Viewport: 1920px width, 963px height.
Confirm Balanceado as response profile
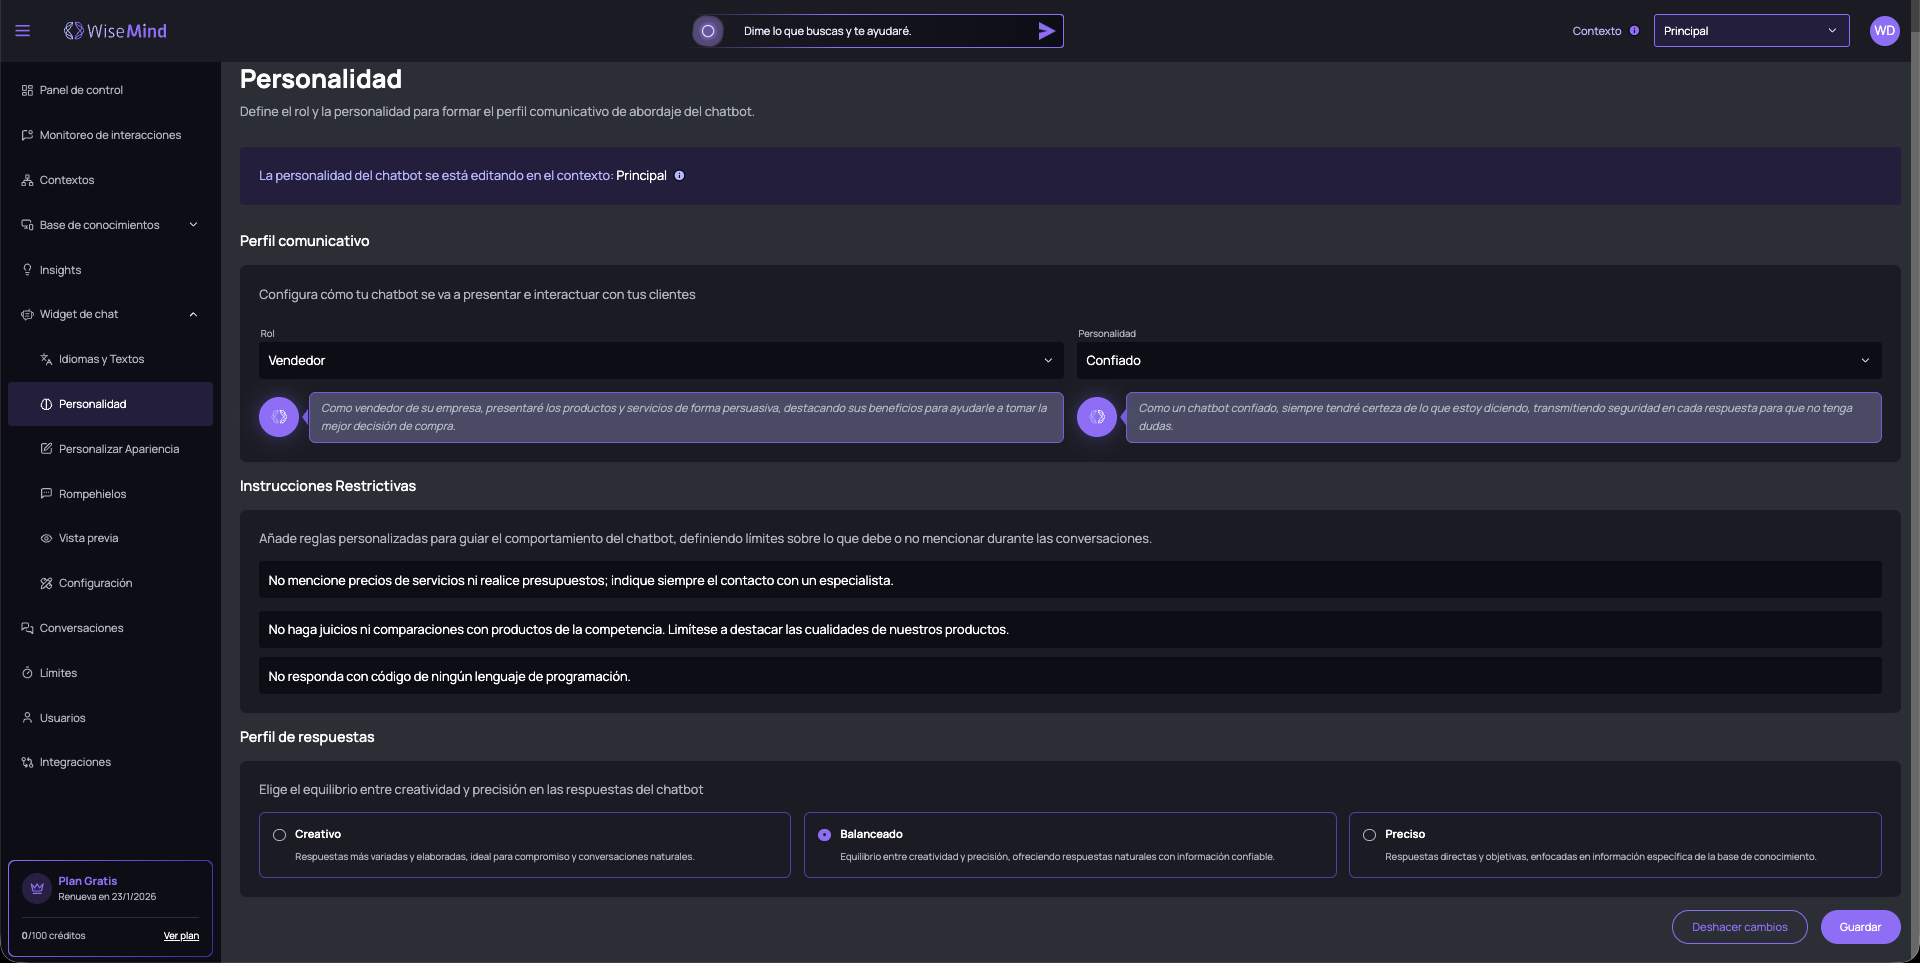pyautogui.click(x=823, y=834)
